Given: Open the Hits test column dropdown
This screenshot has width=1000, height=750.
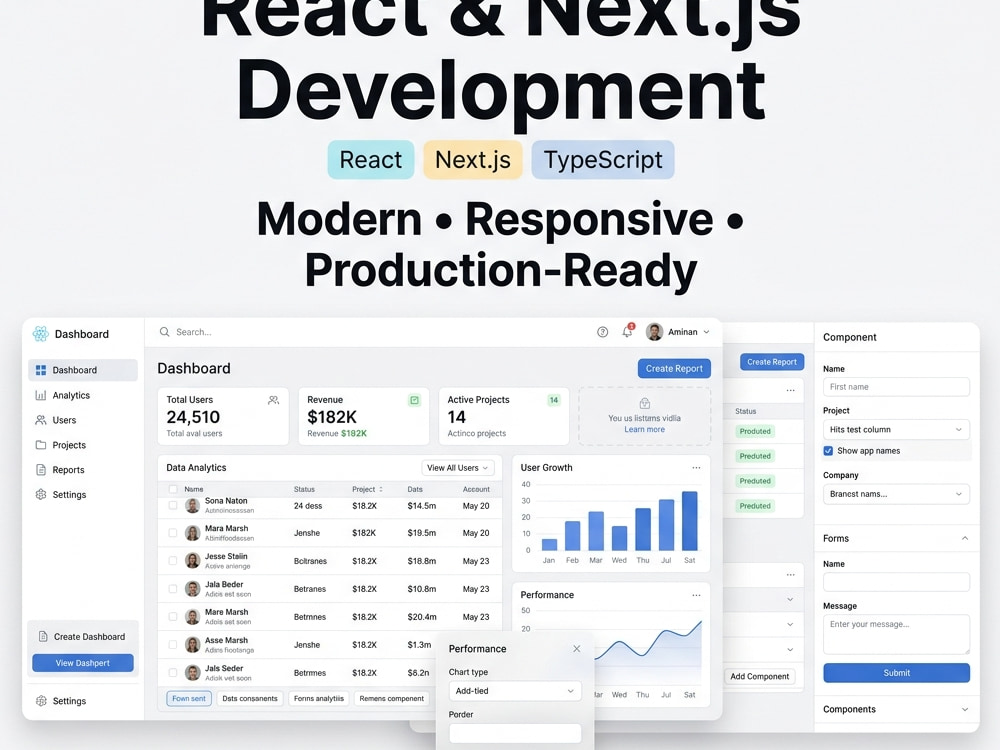Looking at the screenshot, I should pos(896,430).
